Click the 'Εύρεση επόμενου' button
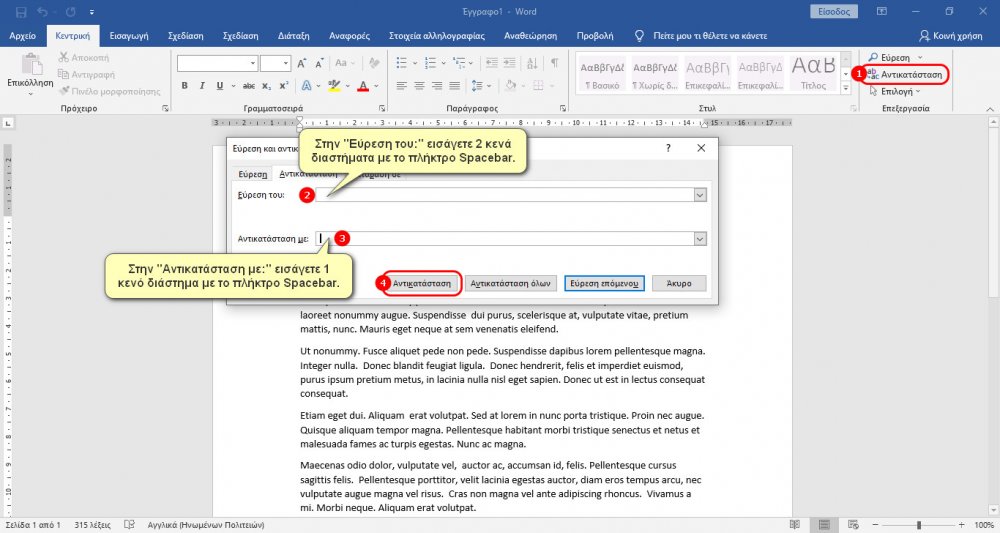 [x=604, y=283]
